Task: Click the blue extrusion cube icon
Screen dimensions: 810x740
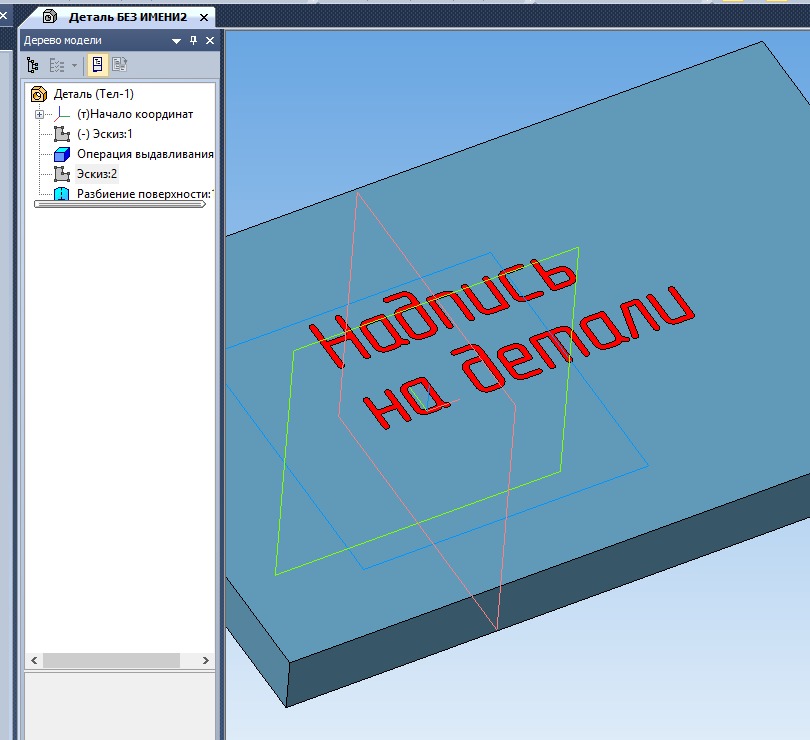Action: (62, 154)
